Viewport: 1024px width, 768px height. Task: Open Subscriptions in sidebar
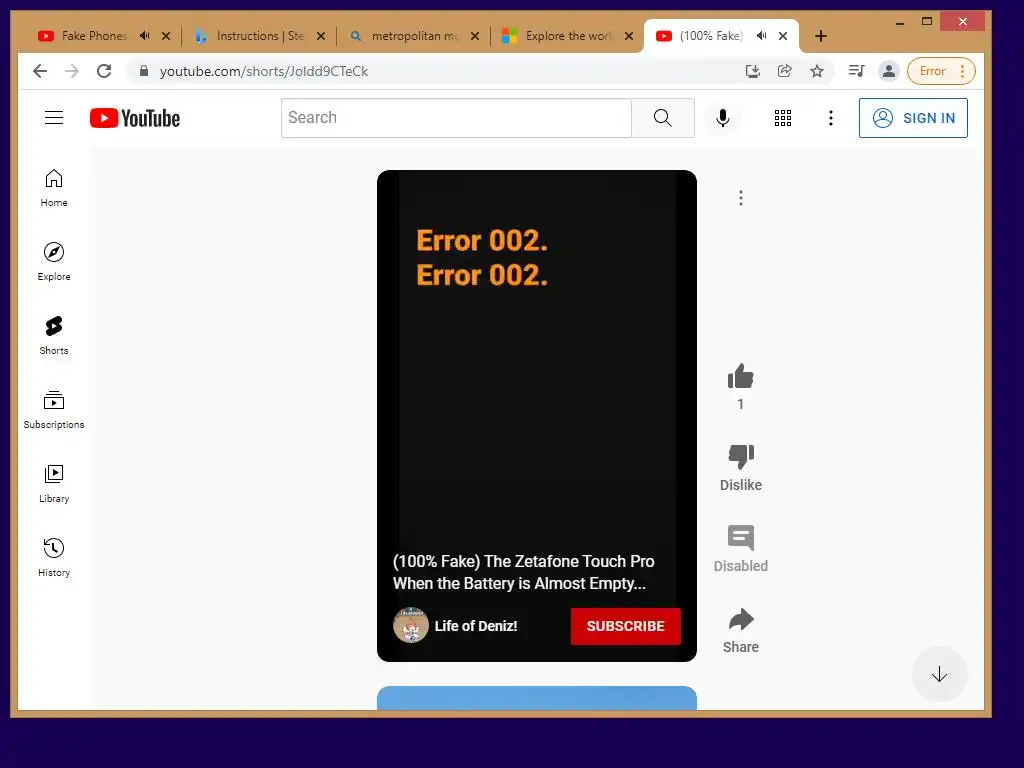[x=54, y=409]
